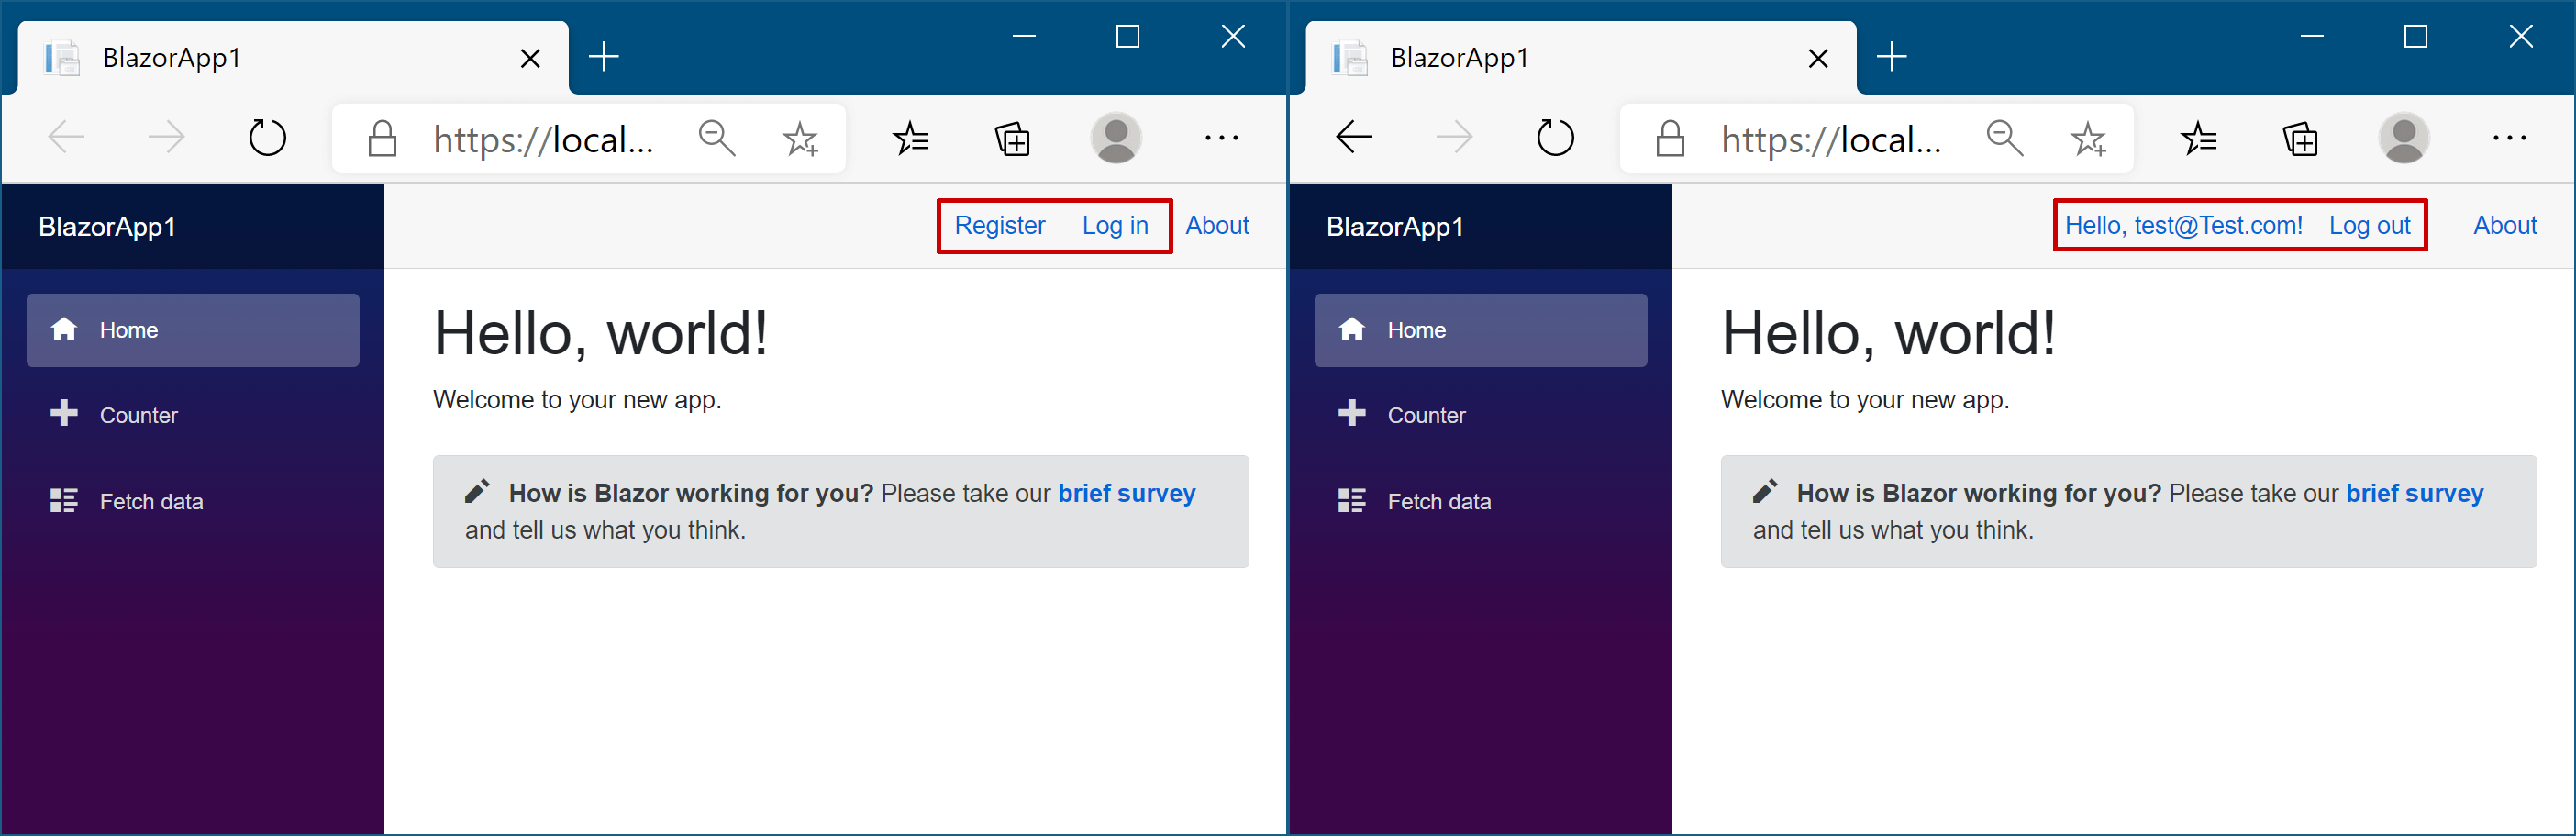Click zoom magnifier icon in right window address bar

tap(2005, 138)
